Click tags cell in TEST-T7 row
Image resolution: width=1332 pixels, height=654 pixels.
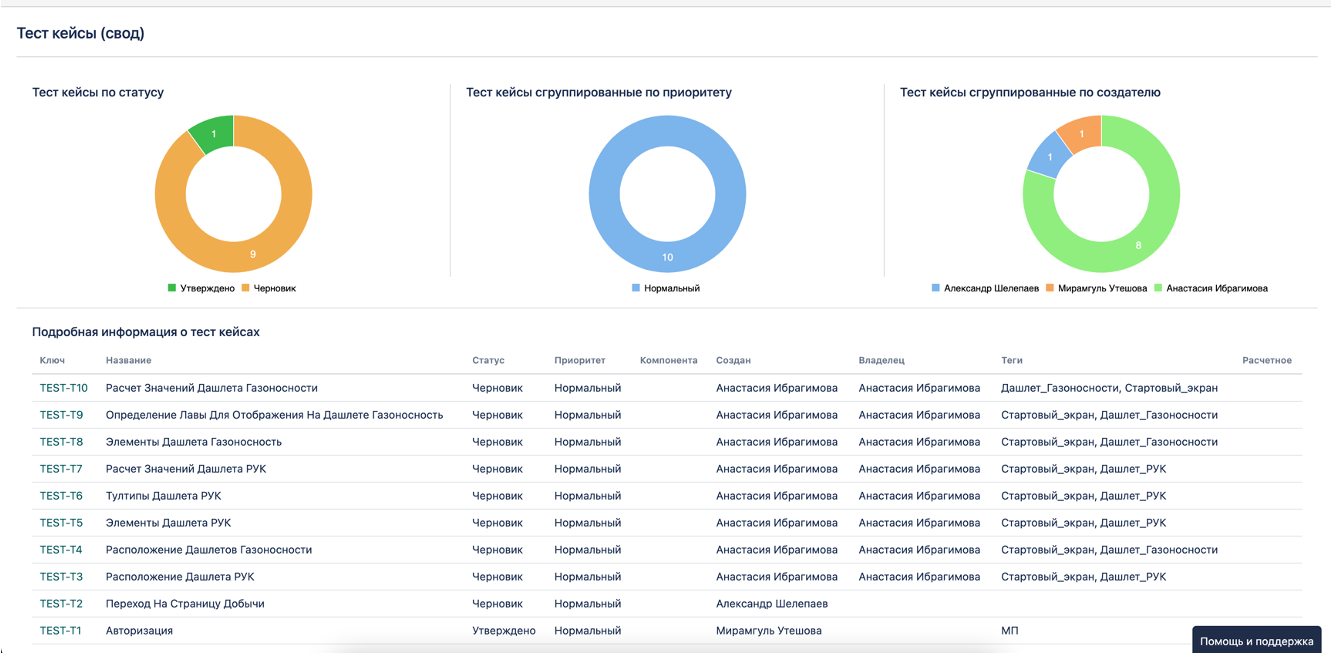coord(1084,469)
